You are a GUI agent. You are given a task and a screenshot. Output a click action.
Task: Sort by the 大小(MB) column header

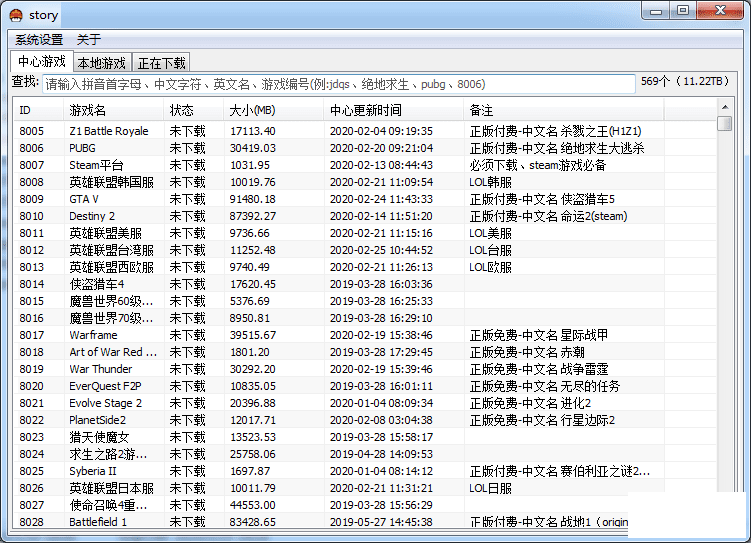(x=273, y=111)
